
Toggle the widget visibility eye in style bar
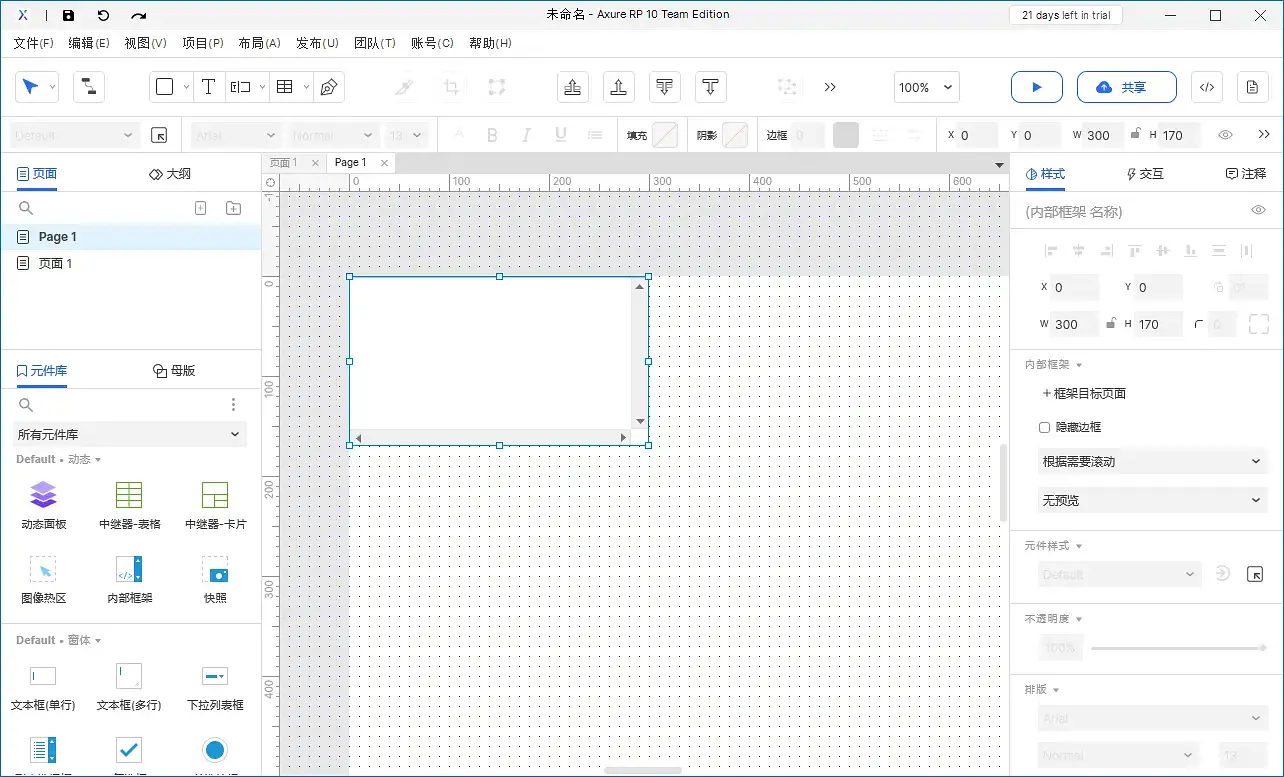(x=1225, y=134)
